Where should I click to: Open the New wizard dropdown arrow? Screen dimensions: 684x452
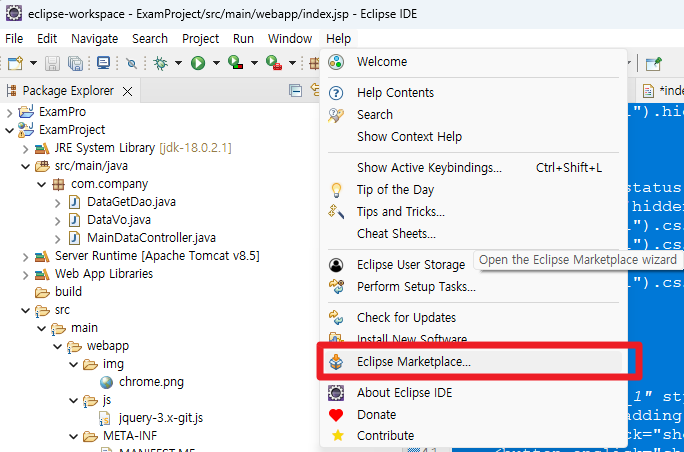point(33,64)
